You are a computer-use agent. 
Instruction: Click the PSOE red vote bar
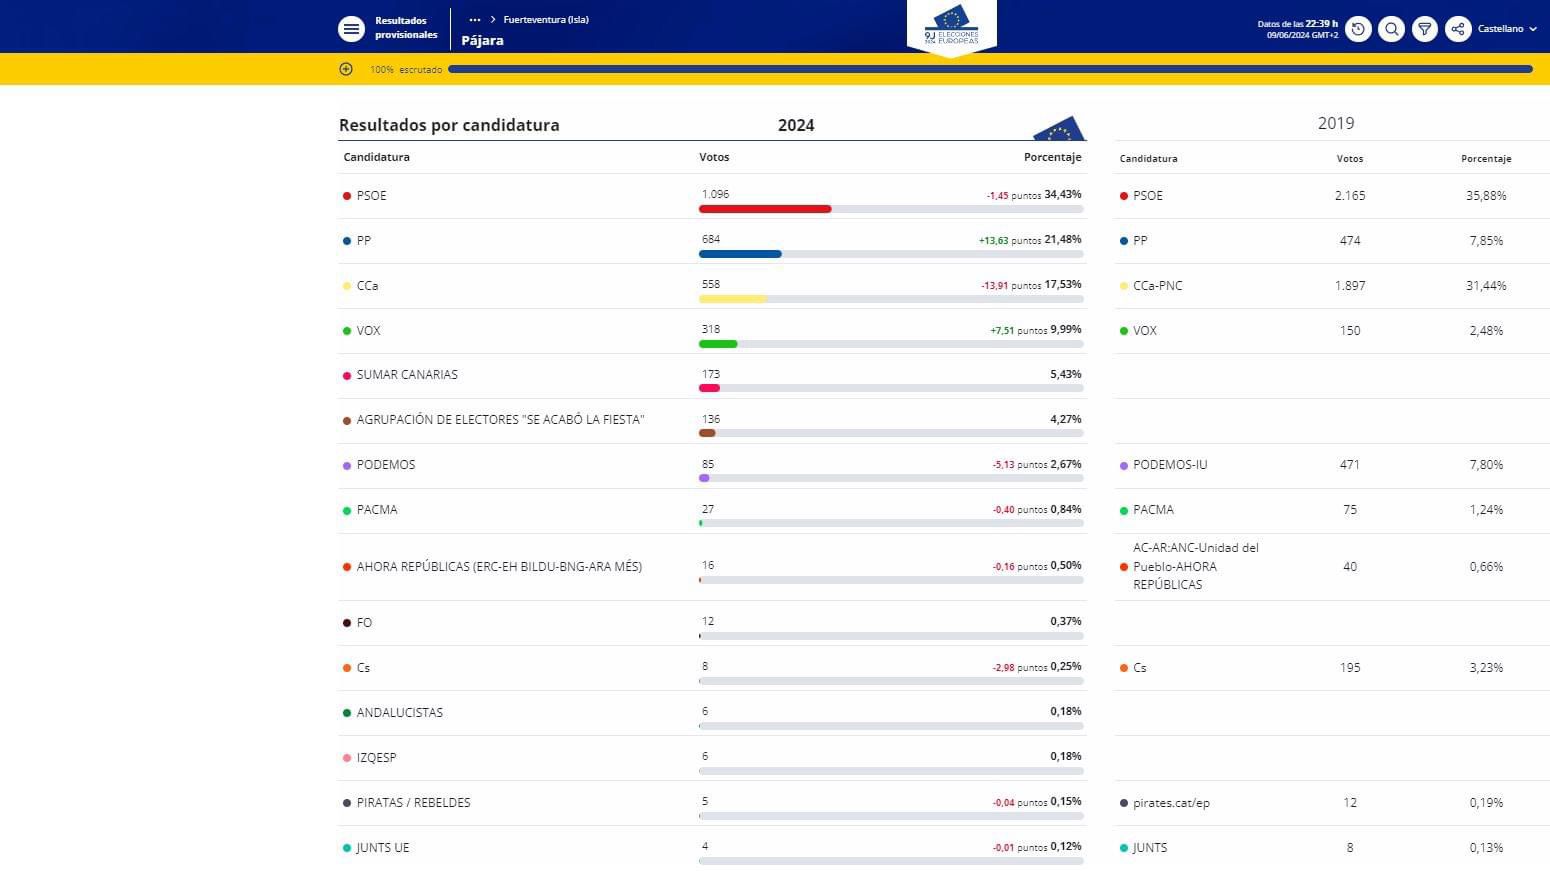point(765,209)
